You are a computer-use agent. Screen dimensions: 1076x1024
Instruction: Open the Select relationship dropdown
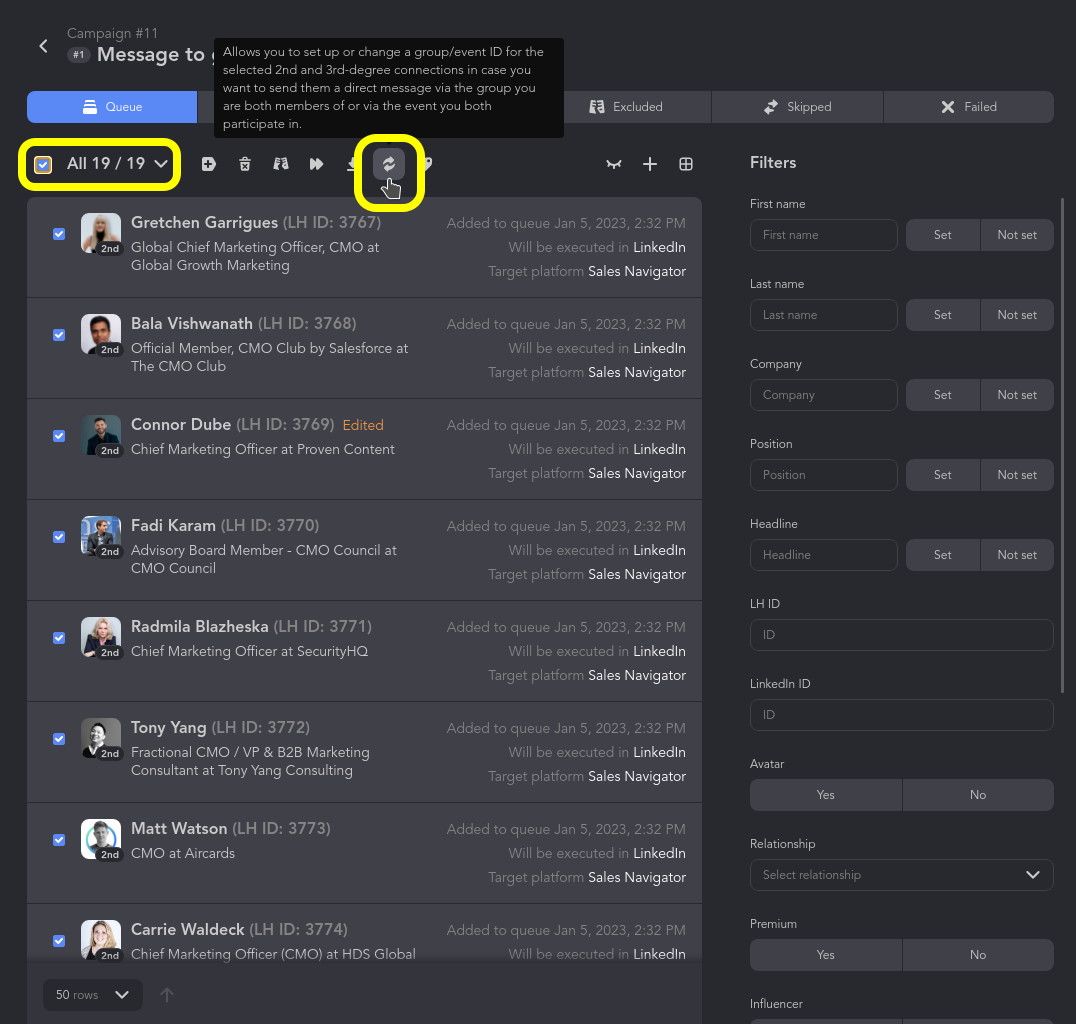tap(901, 875)
